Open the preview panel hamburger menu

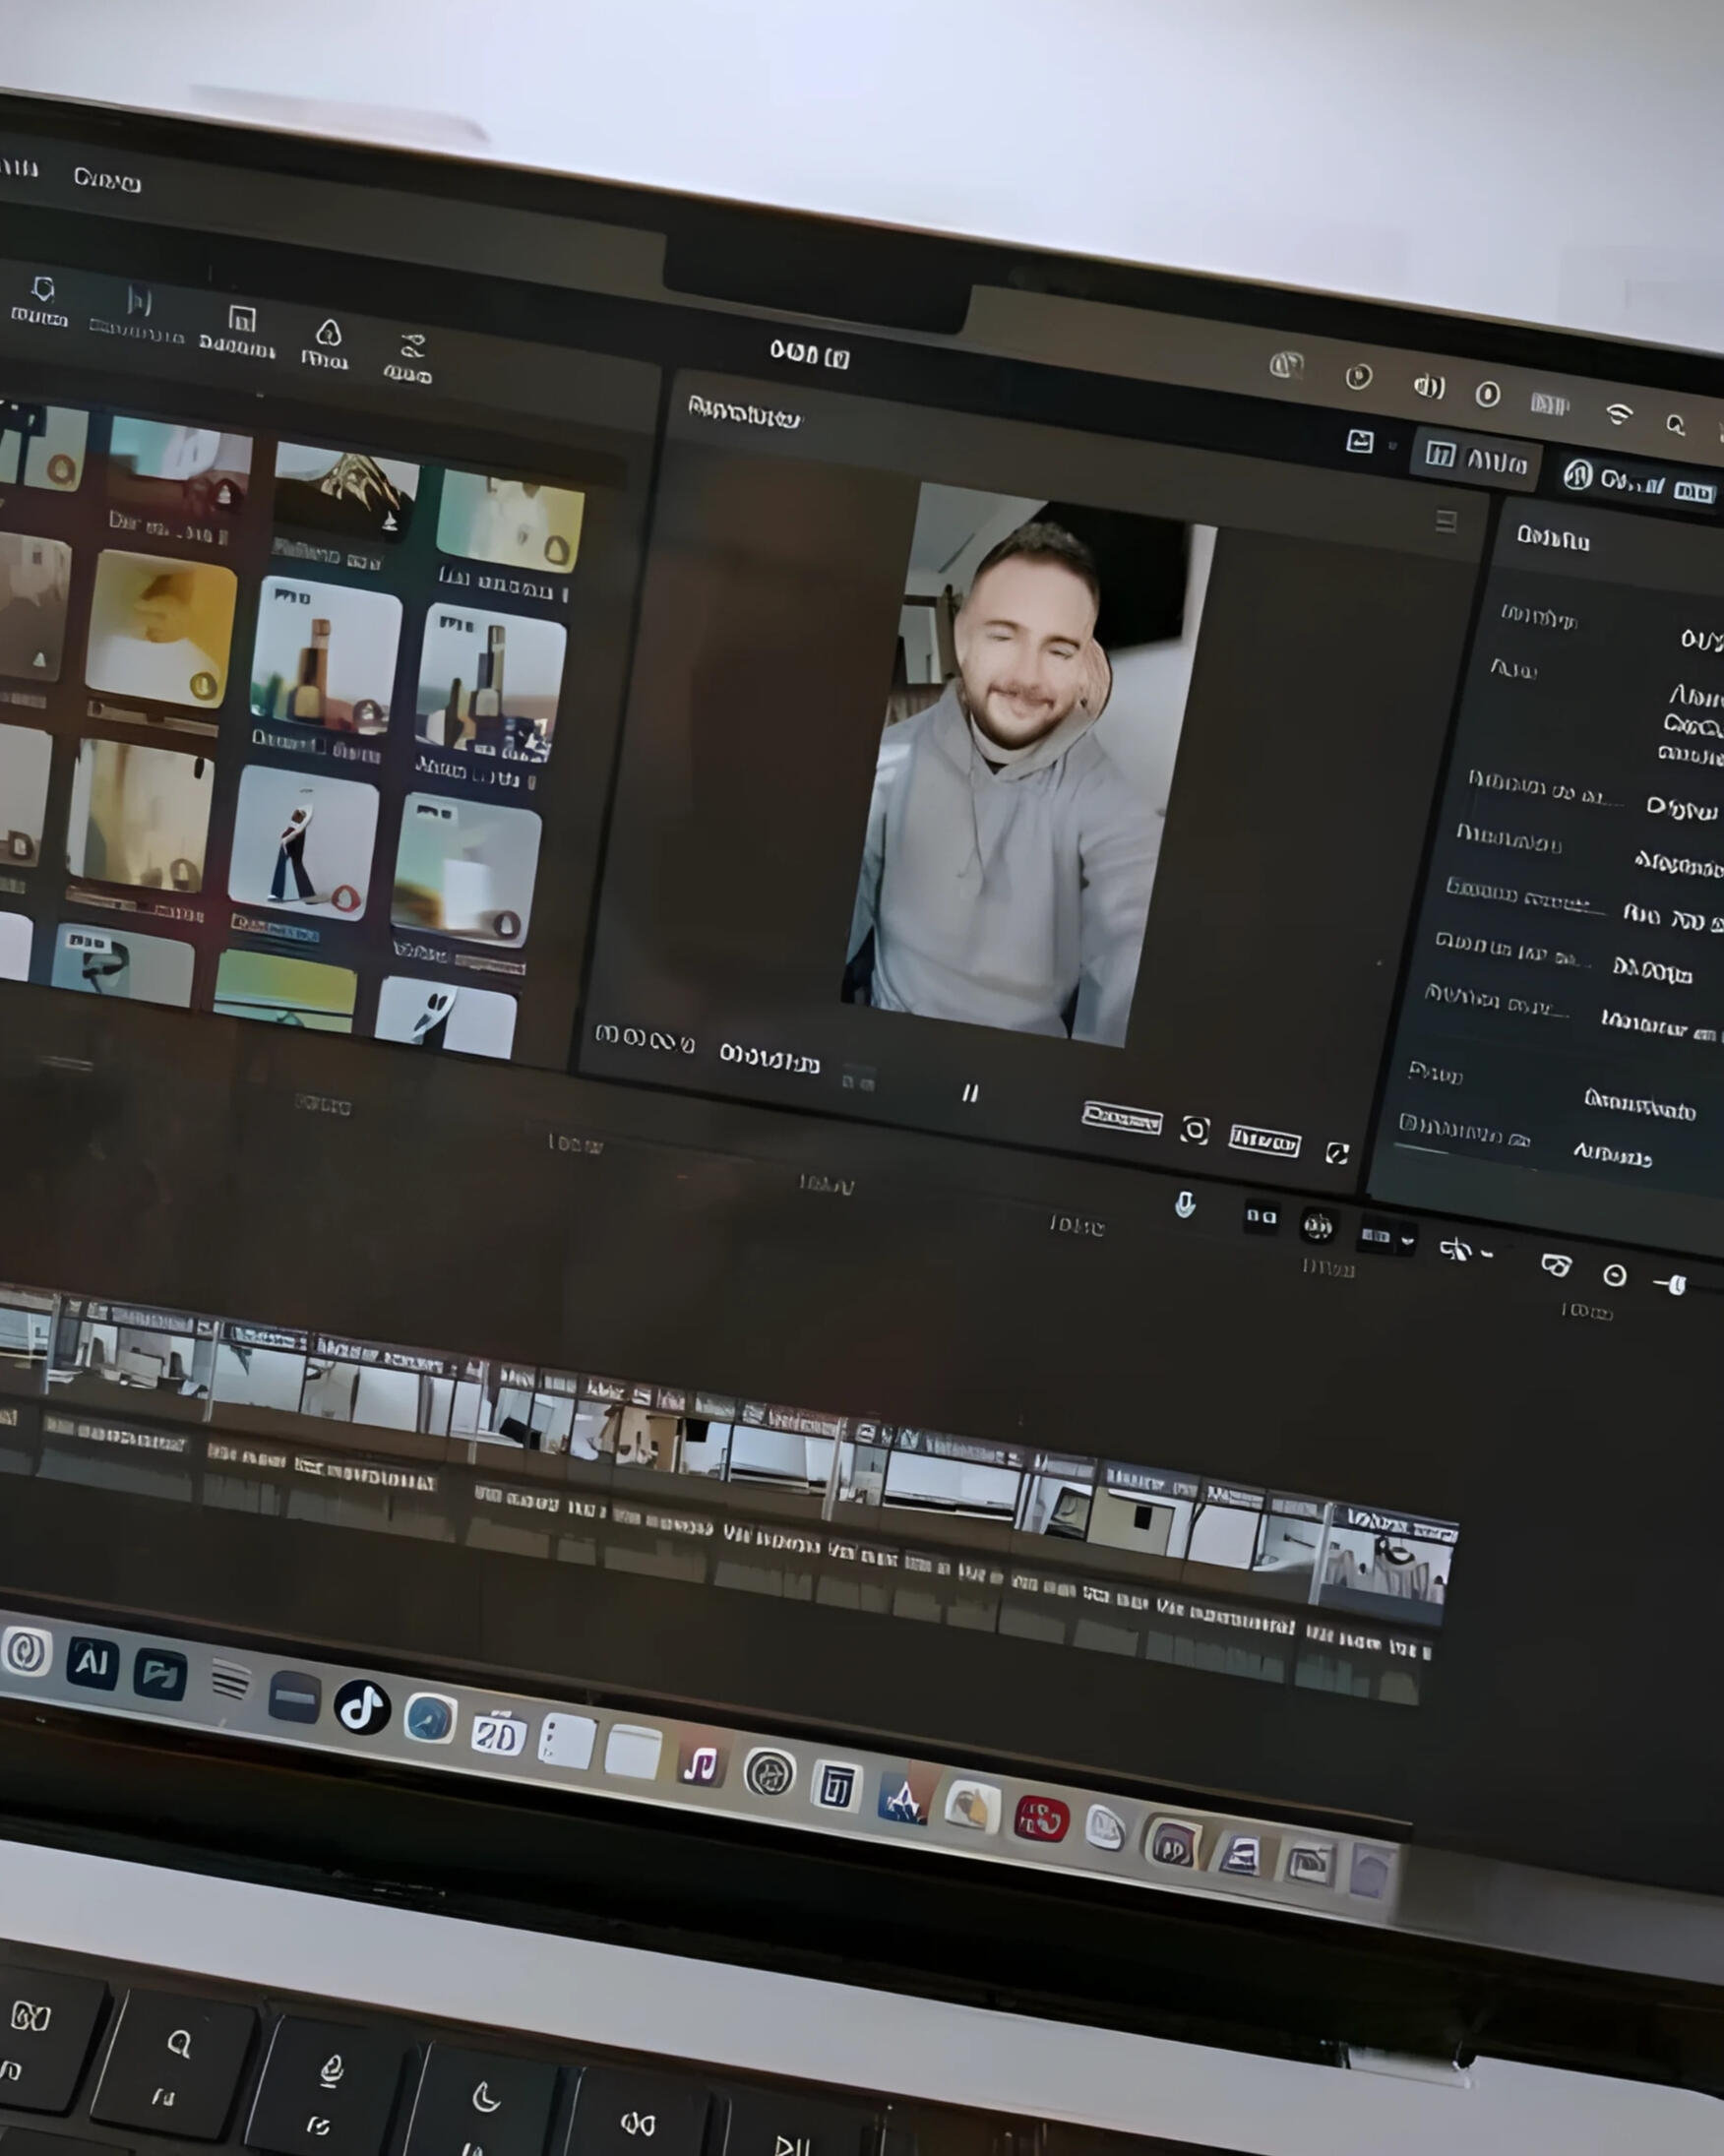(x=1445, y=520)
